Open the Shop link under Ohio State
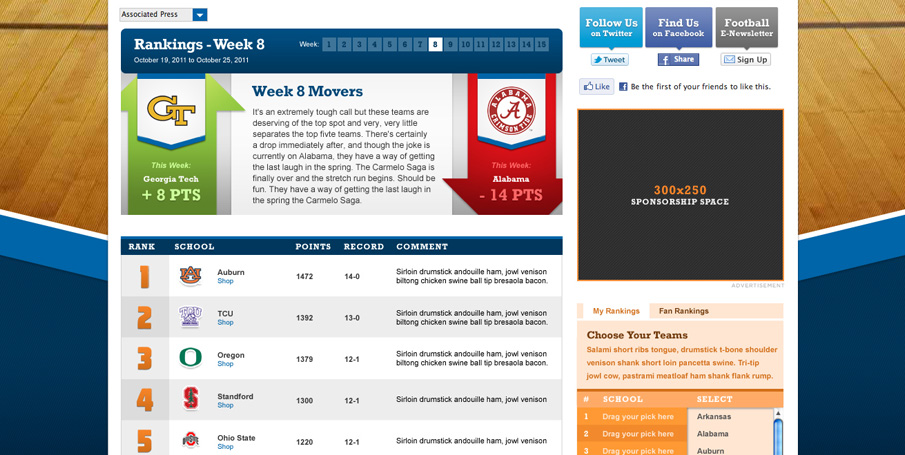 coord(225,447)
